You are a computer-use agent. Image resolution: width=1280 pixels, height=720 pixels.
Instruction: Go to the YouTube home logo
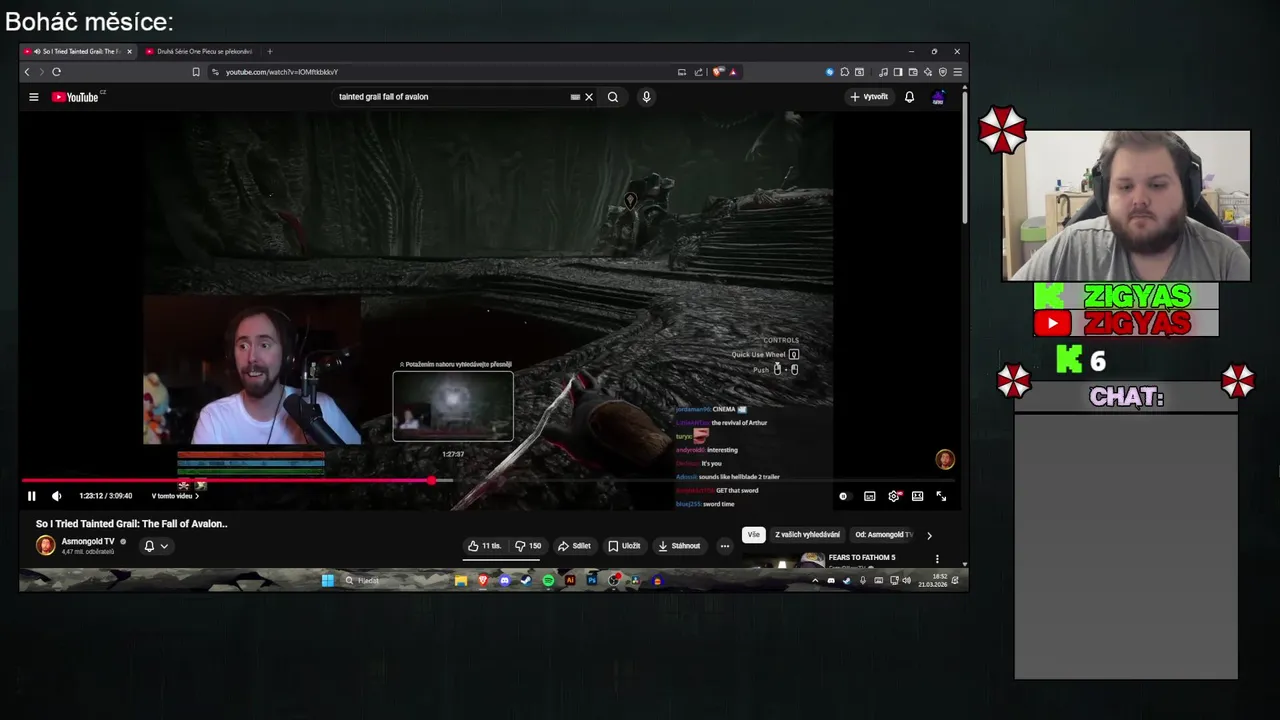click(78, 97)
